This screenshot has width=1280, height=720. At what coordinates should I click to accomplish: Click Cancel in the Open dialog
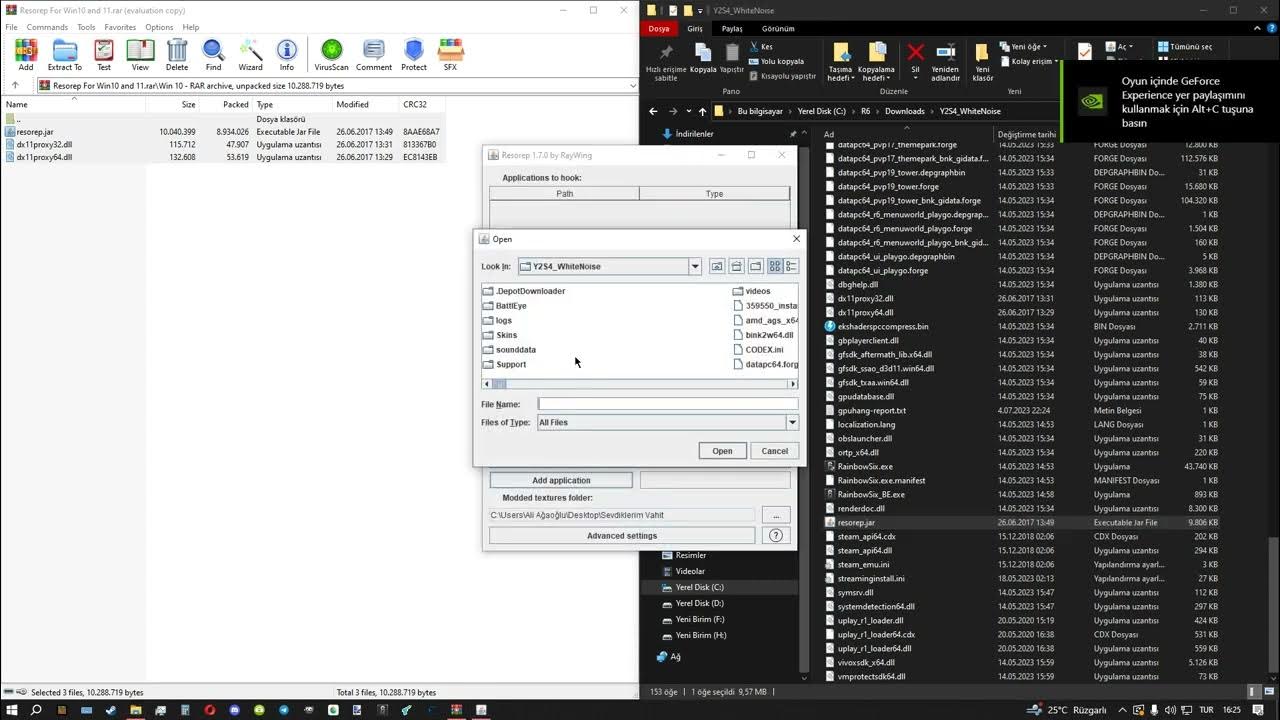pyautogui.click(x=775, y=451)
